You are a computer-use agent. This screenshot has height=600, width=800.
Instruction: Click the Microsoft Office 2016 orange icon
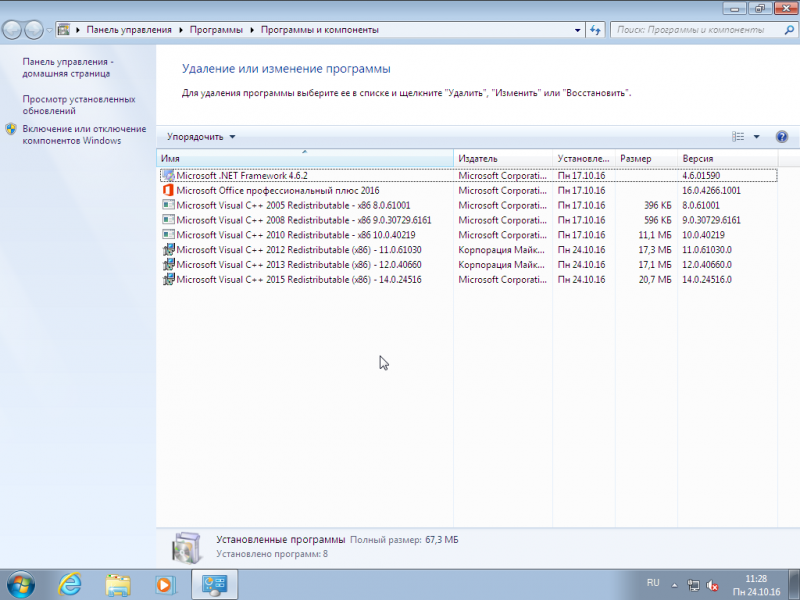coord(168,190)
